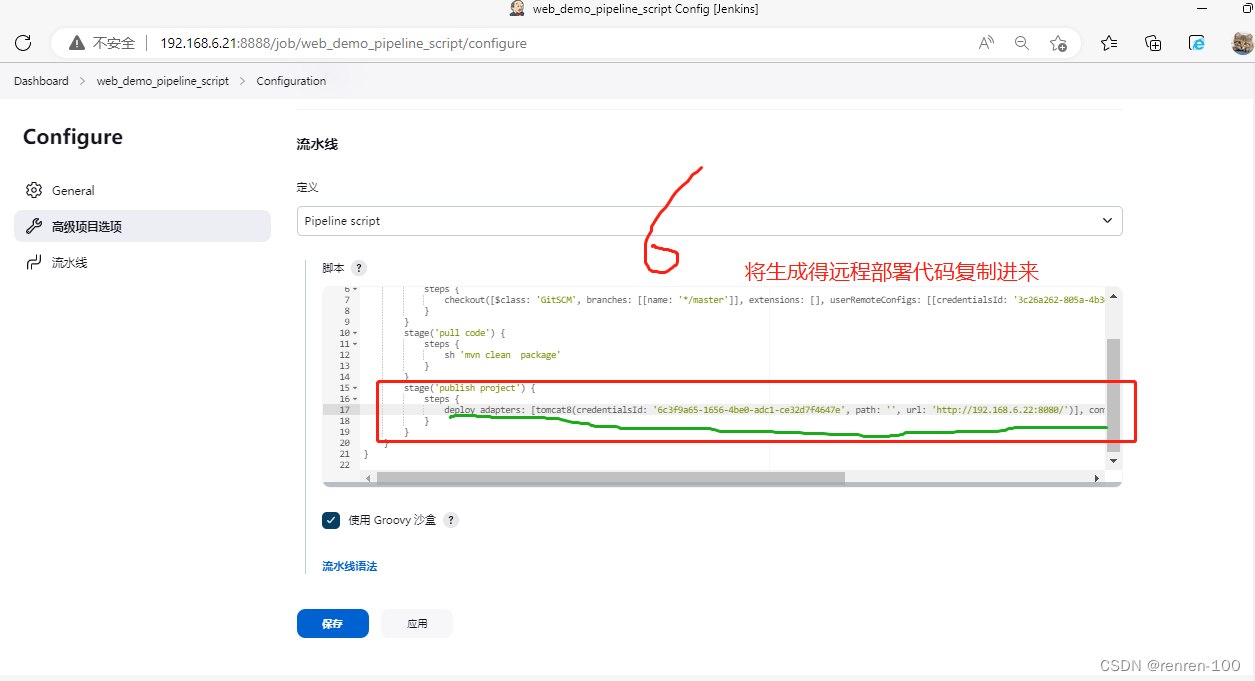
Task: Click the 保存 button
Action: [333, 623]
